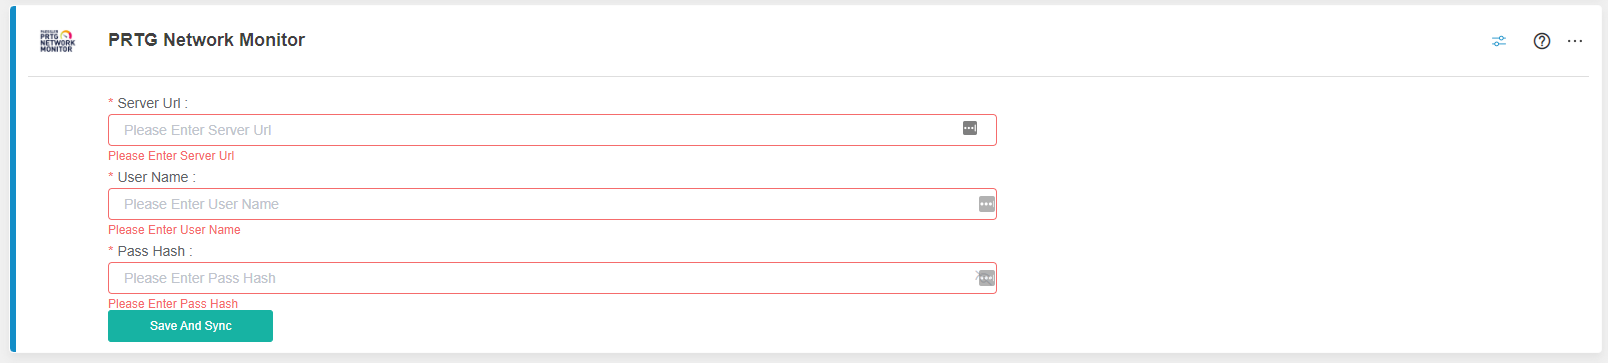
Task: Open the help question mark icon
Action: pyautogui.click(x=1542, y=41)
